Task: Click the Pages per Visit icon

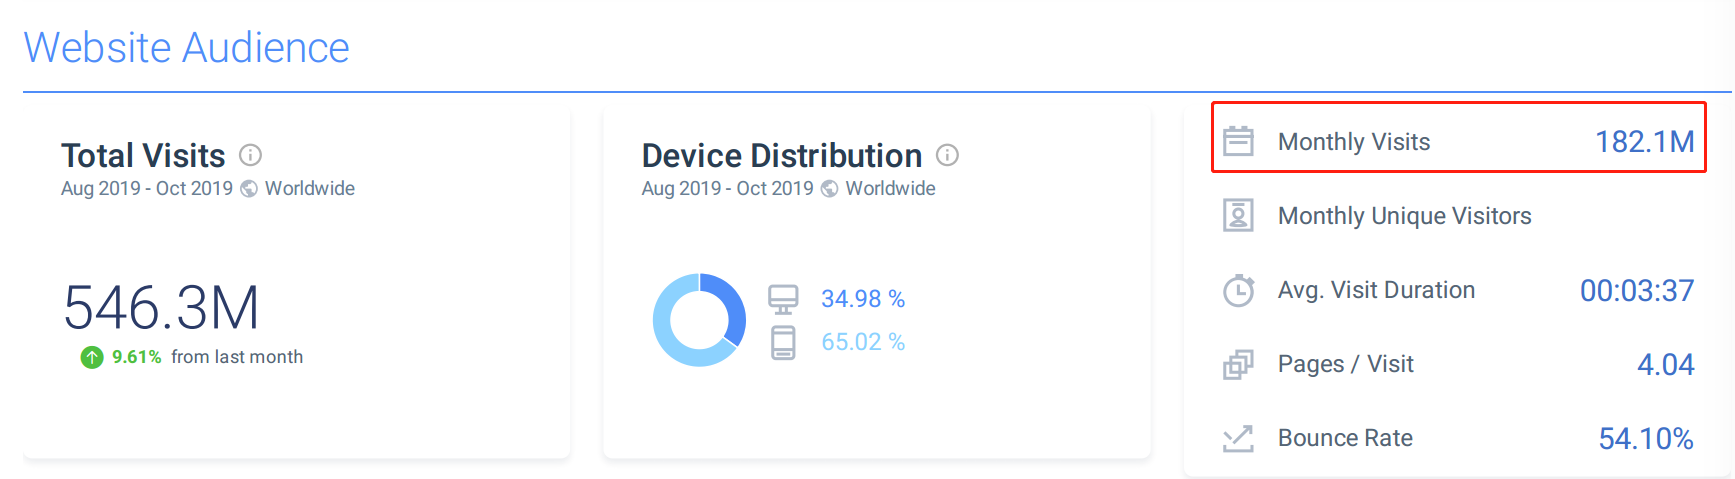Action: click(1238, 364)
